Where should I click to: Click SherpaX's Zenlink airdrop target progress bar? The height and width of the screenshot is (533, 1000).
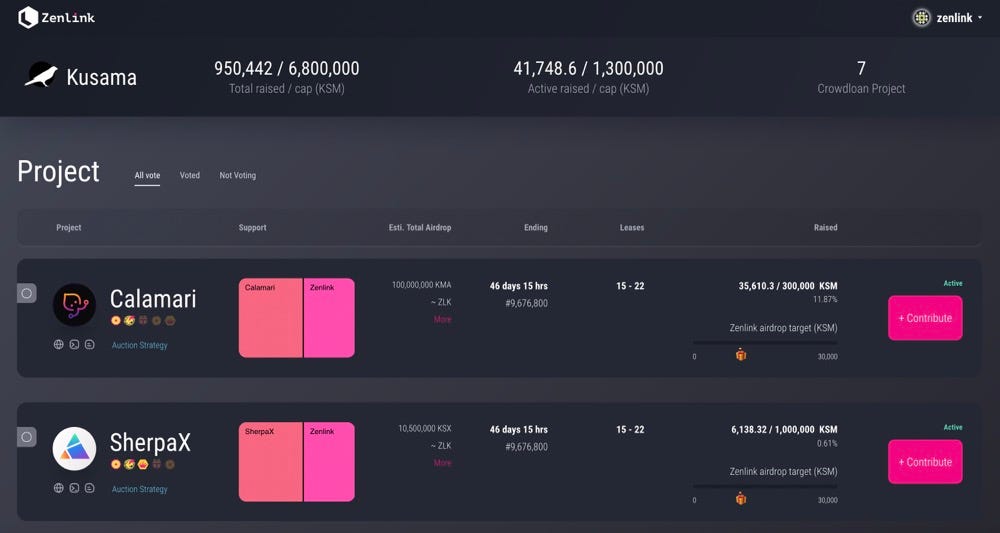point(766,487)
